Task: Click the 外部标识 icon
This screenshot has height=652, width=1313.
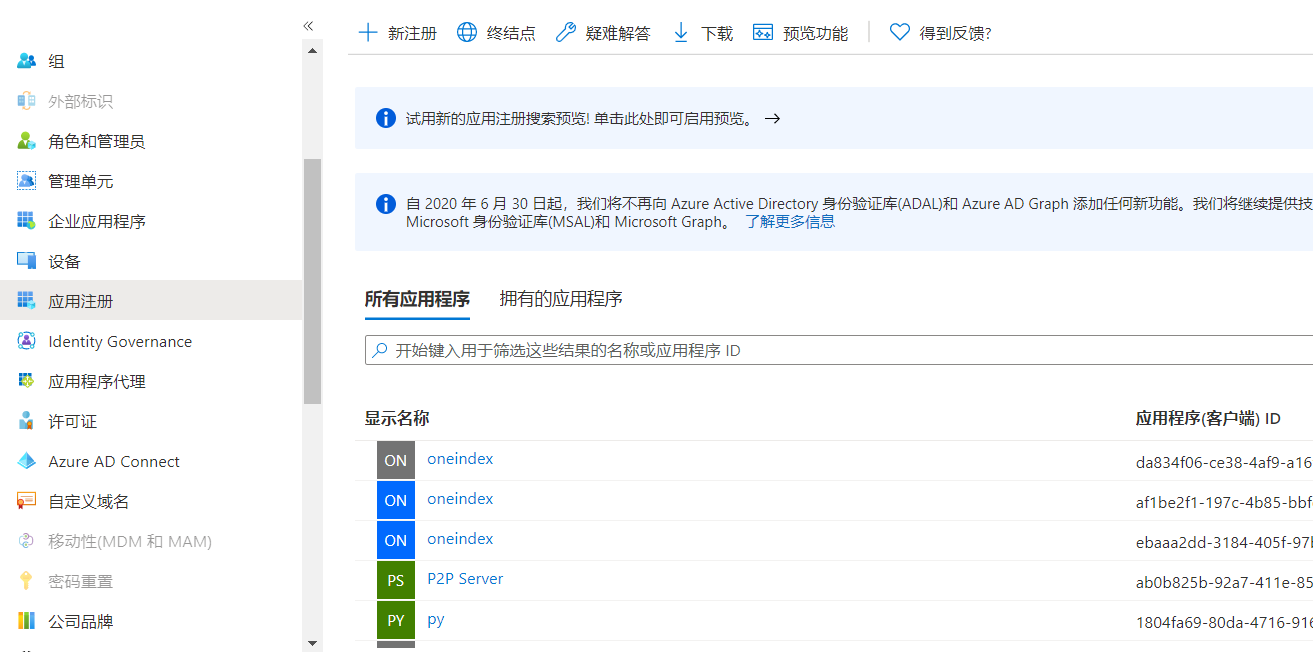Action: pos(27,101)
